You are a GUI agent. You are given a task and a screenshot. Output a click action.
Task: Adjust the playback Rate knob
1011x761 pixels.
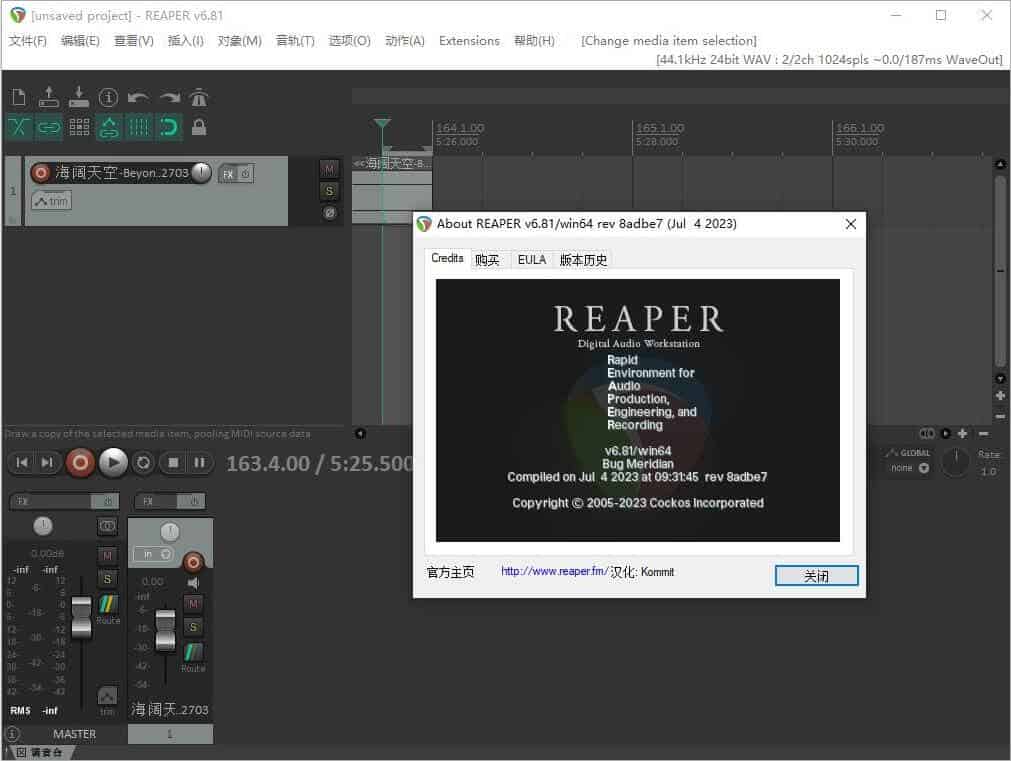point(956,462)
